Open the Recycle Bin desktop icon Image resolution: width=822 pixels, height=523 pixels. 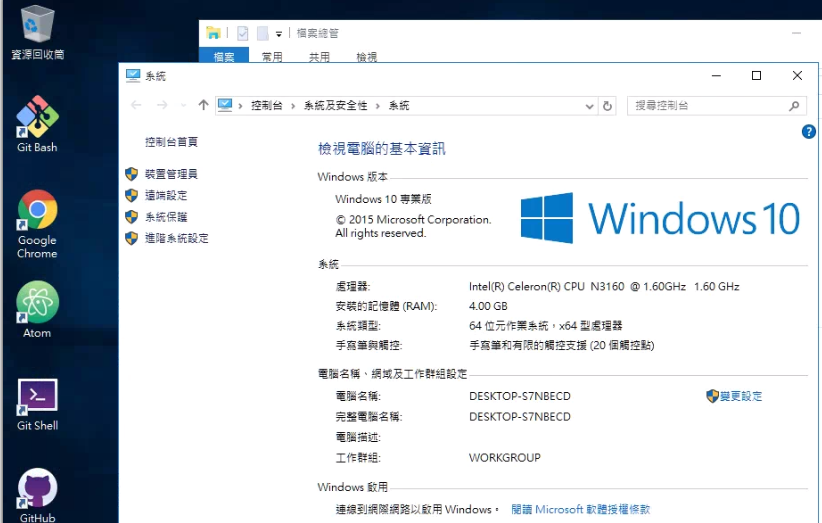(x=37, y=31)
